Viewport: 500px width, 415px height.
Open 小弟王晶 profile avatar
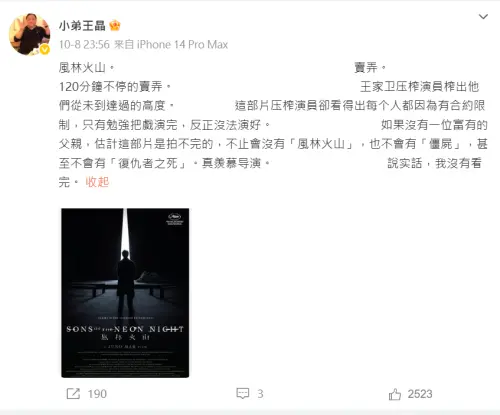pos(30,34)
